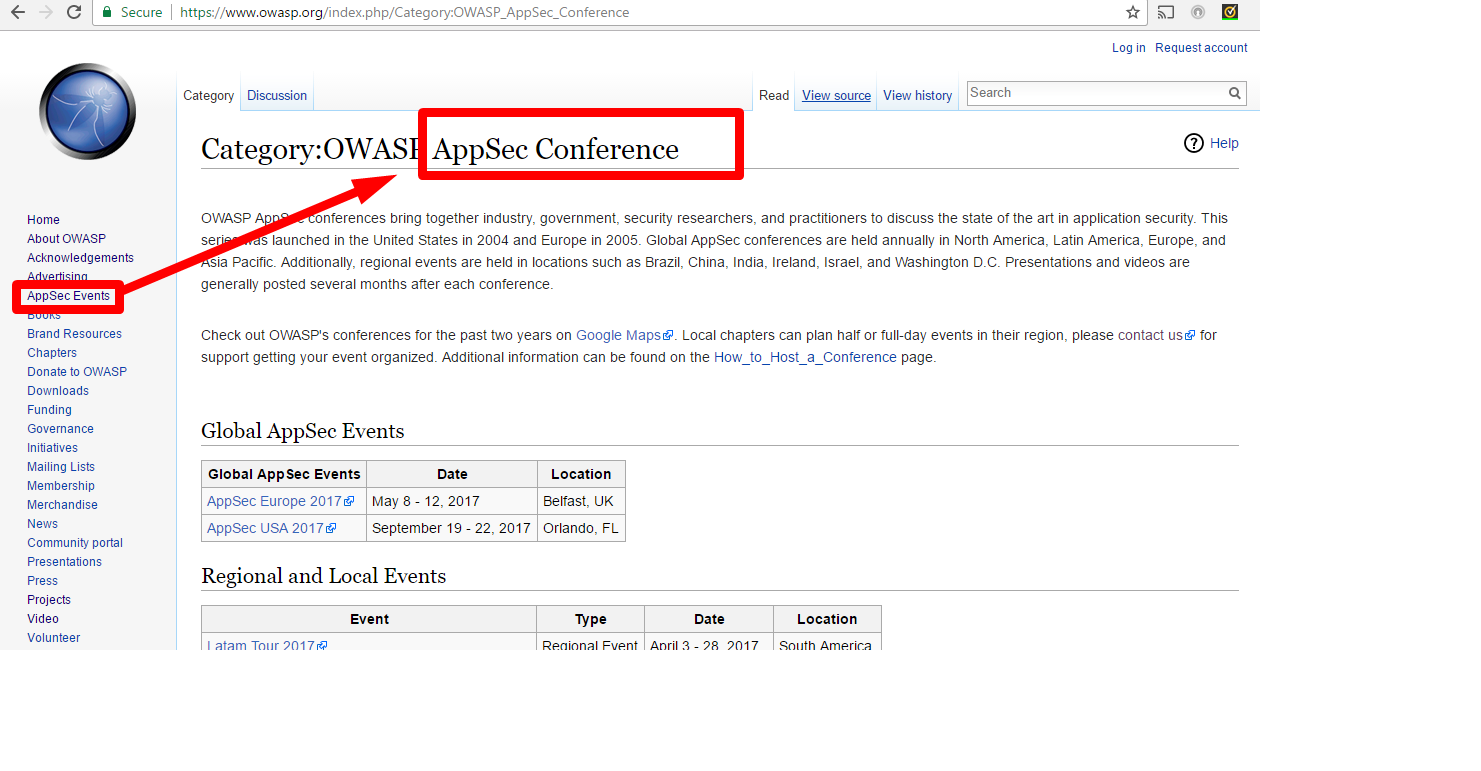Switch to the Discussion tab

click(277, 96)
